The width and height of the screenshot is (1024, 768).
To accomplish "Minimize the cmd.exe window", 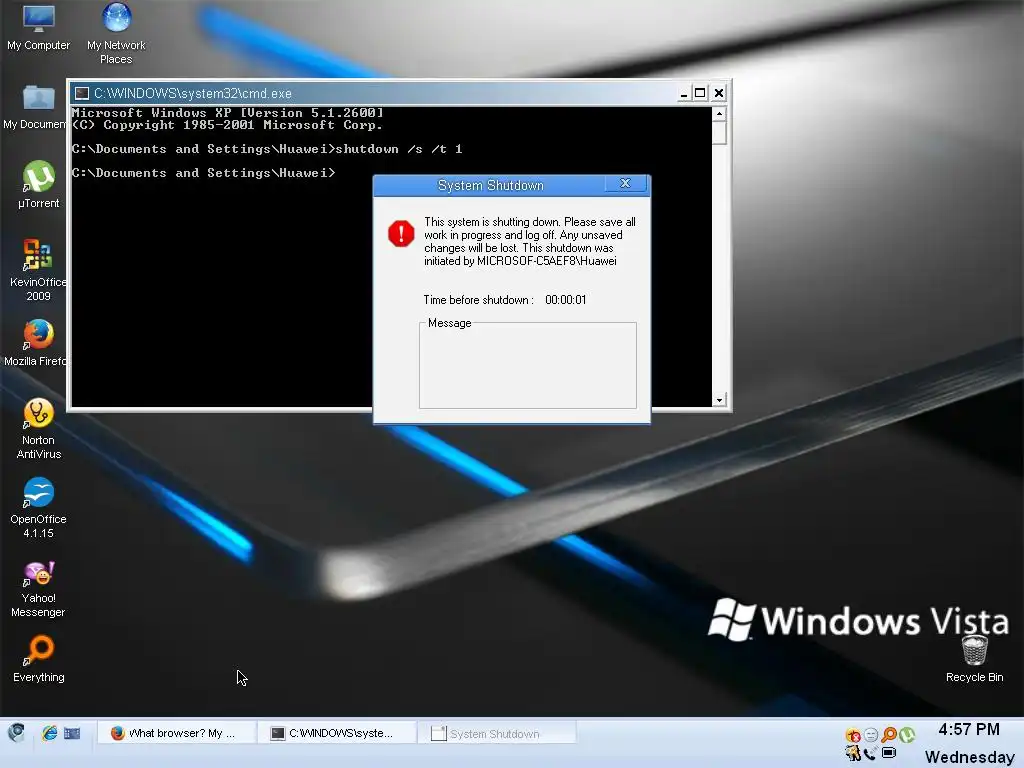I will pos(683,93).
